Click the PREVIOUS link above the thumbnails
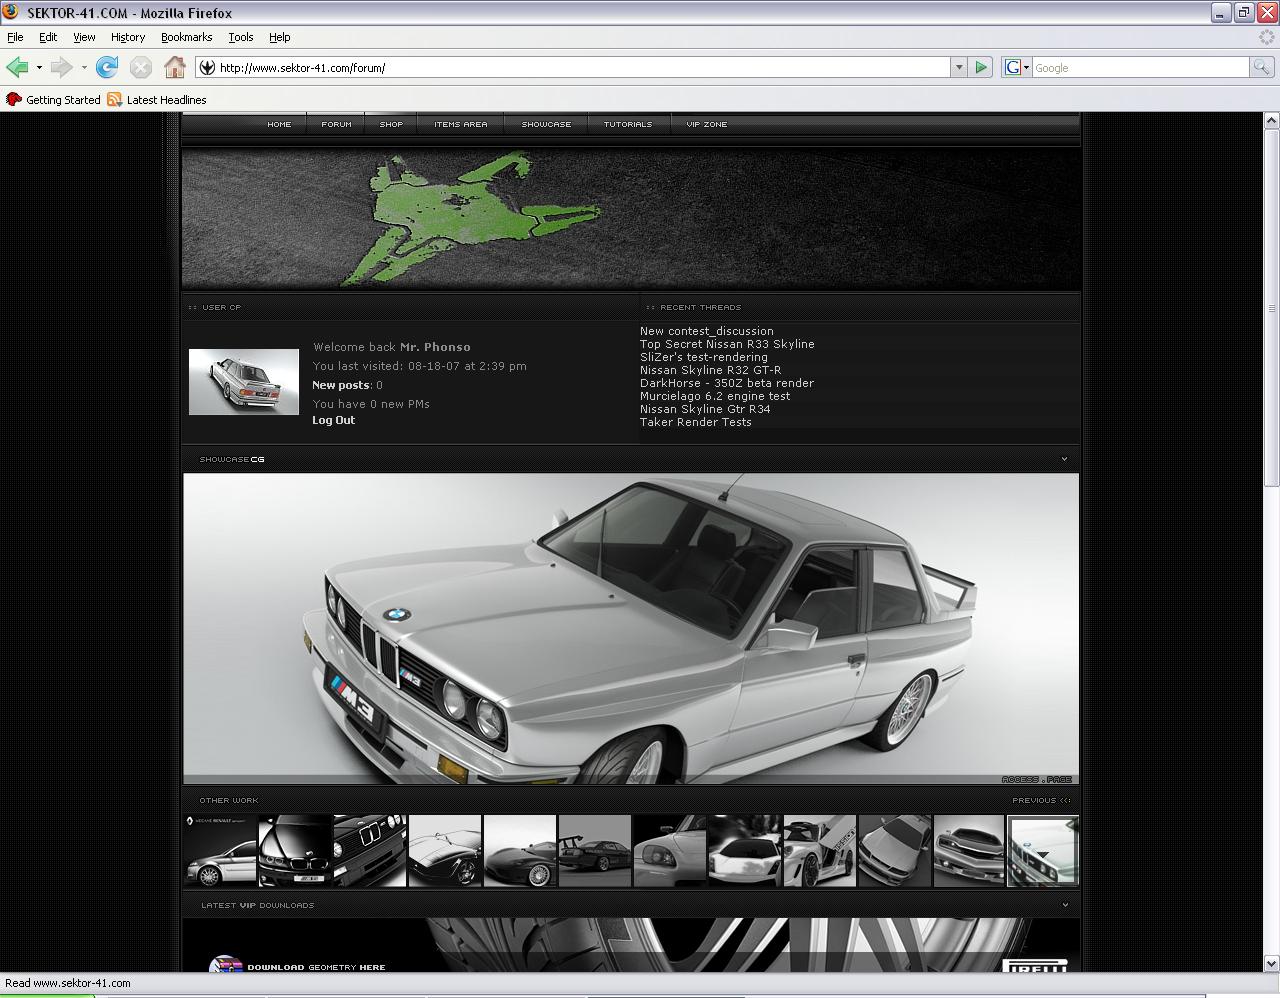 coord(1041,800)
